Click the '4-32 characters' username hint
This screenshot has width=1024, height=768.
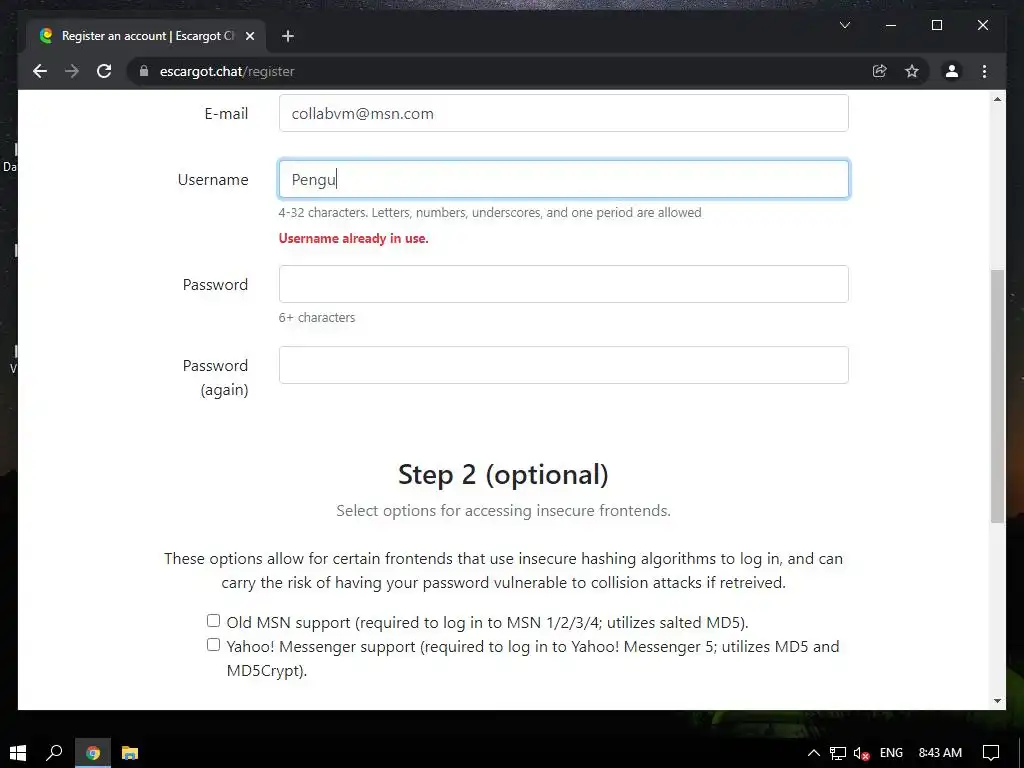tap(490, 212)
